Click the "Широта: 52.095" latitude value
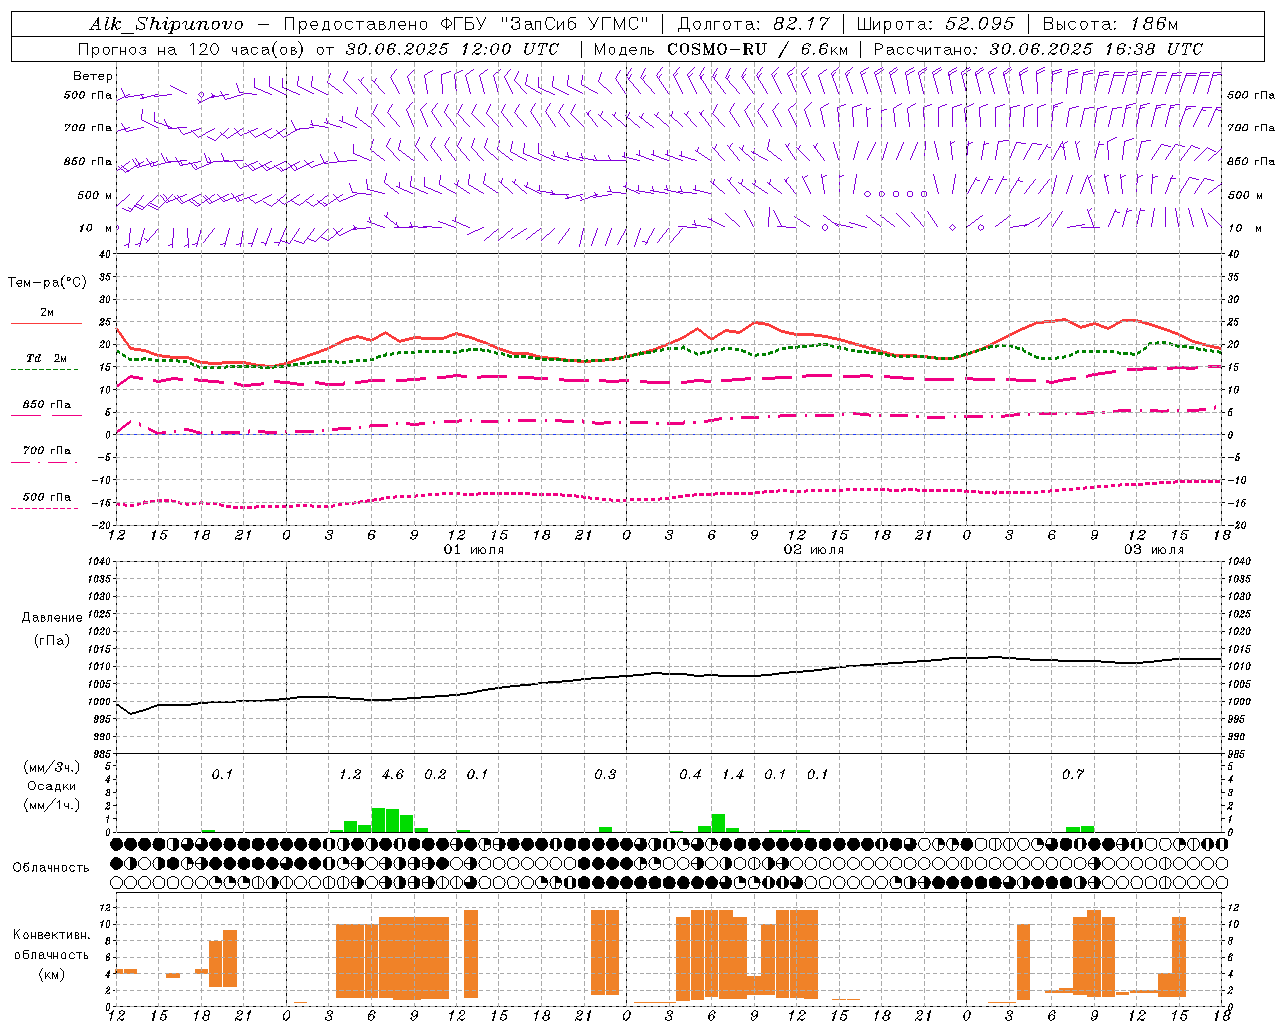 coord(936,24)
